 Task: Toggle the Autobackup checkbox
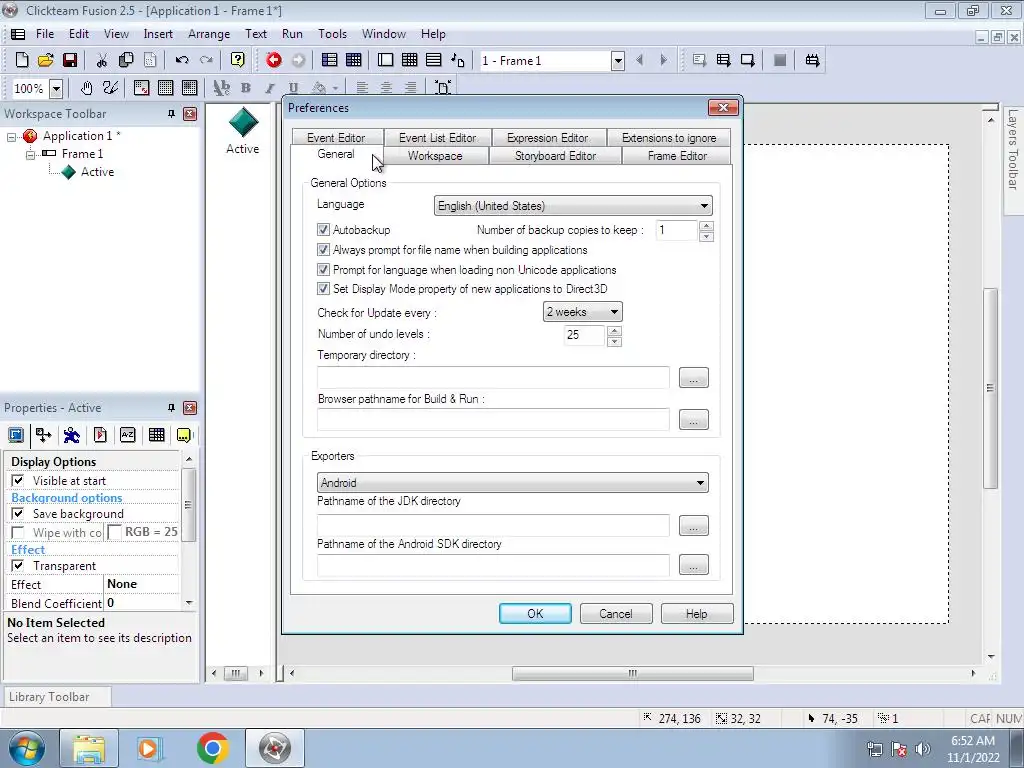(x=323, y=230)
